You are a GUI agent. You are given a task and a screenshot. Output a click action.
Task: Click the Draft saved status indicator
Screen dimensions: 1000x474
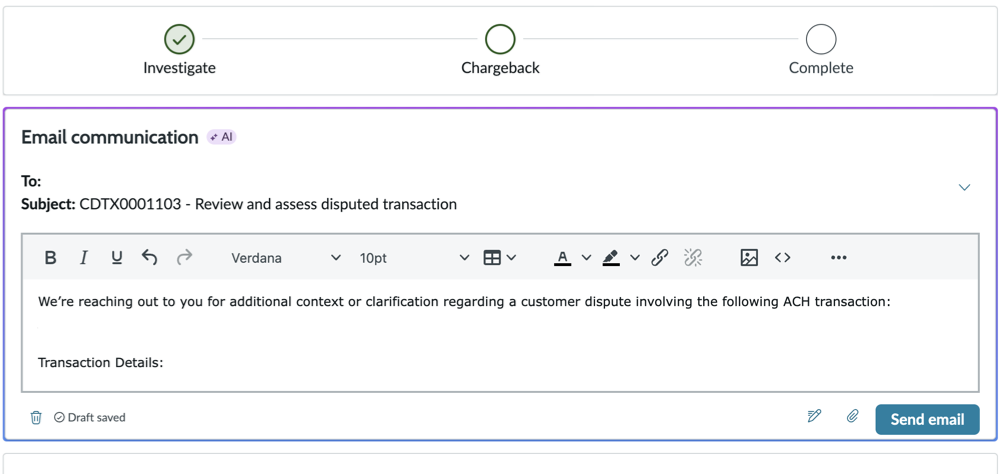(x=90, y=418)
